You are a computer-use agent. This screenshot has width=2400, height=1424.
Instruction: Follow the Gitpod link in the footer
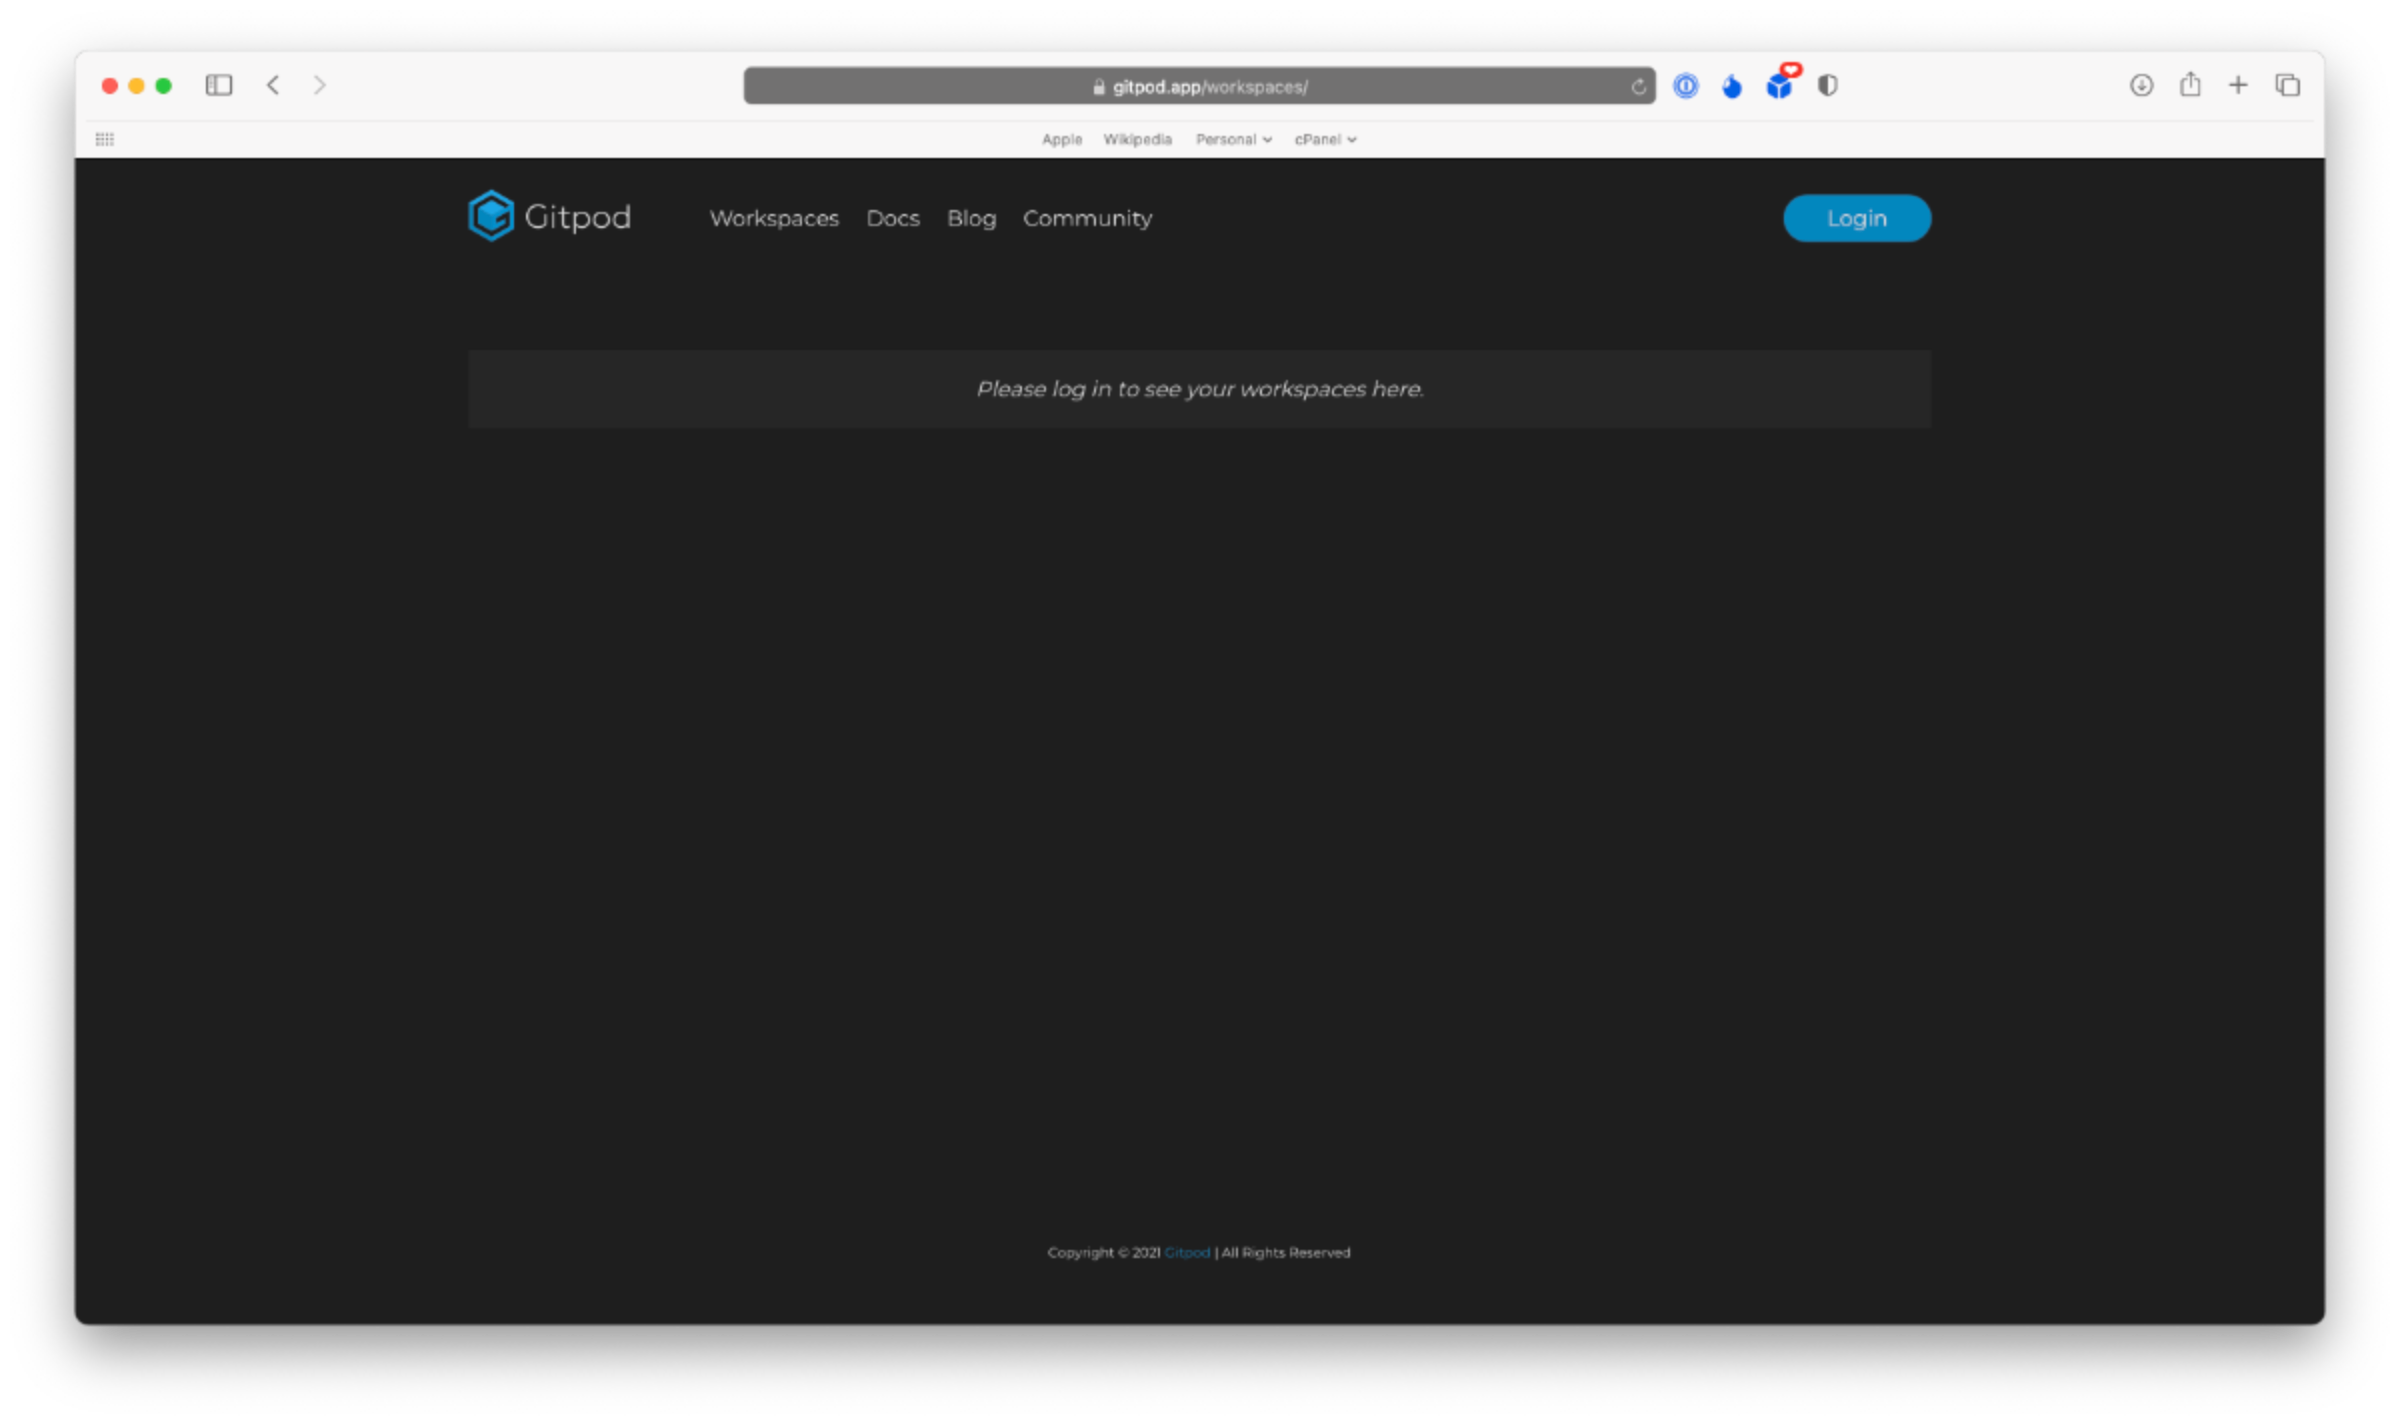point(1187,1252)
